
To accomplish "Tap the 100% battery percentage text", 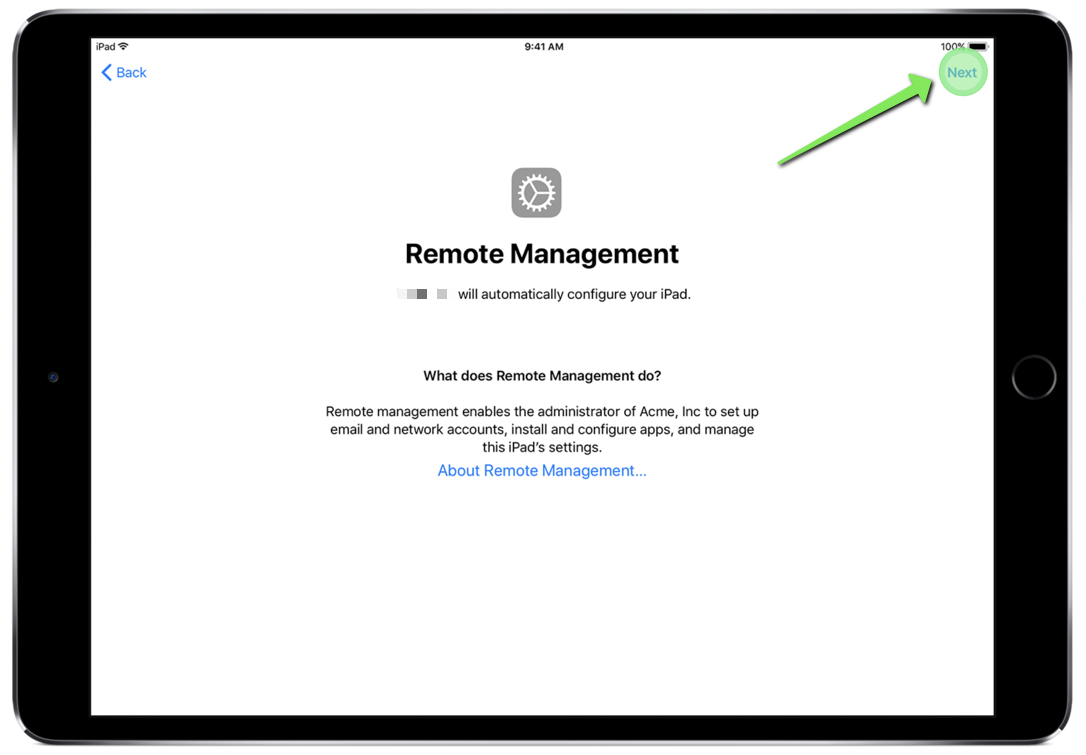I will click(x=951, y=47).
